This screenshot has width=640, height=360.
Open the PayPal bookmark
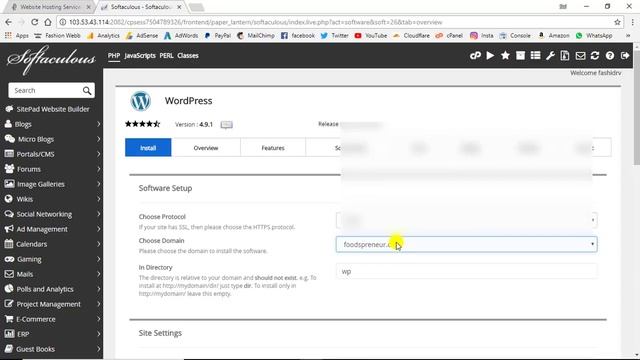[218, 36]
